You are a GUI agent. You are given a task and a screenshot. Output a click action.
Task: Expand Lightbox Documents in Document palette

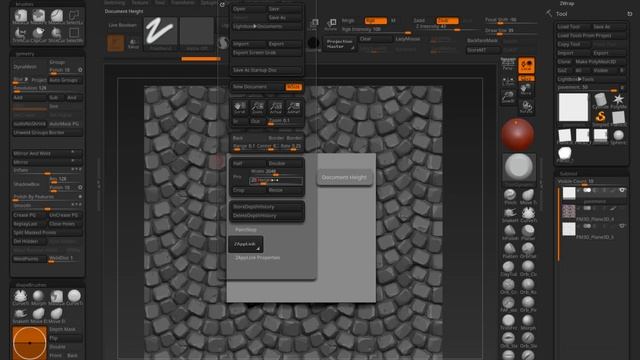(267, 26)
